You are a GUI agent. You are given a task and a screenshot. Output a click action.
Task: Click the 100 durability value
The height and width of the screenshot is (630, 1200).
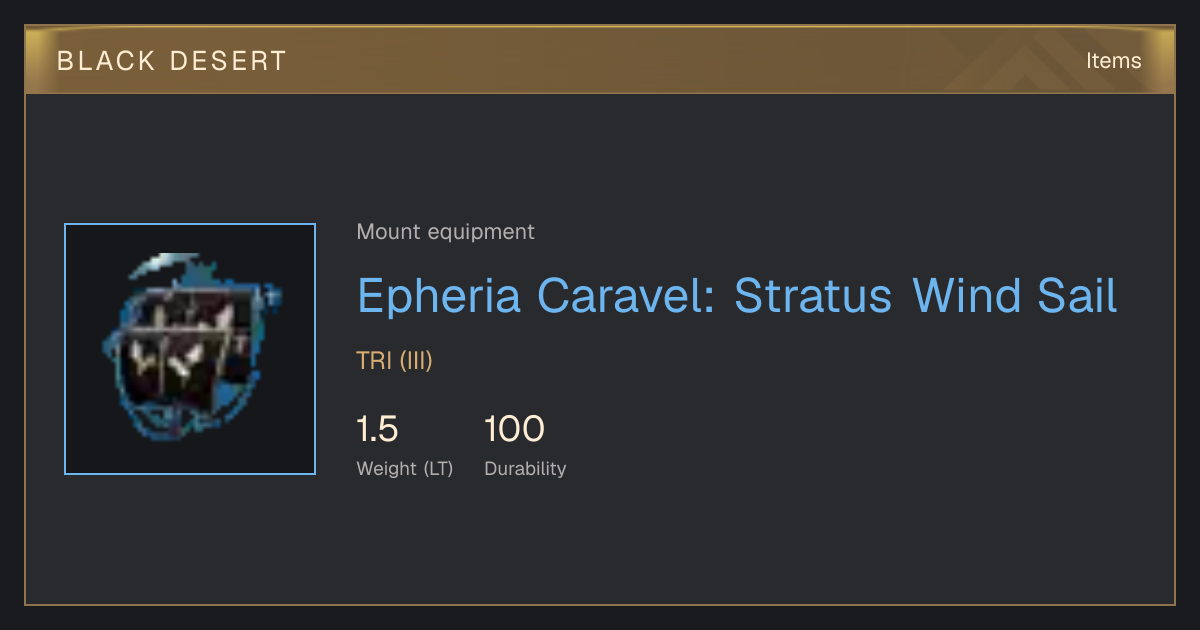tap(514, 429)
